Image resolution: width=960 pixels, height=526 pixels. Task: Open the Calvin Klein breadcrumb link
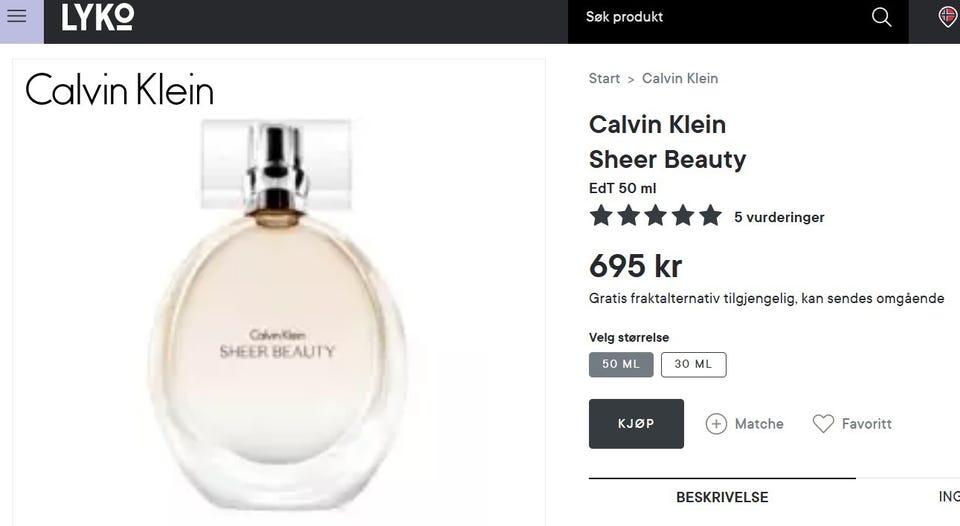(680, 78)
